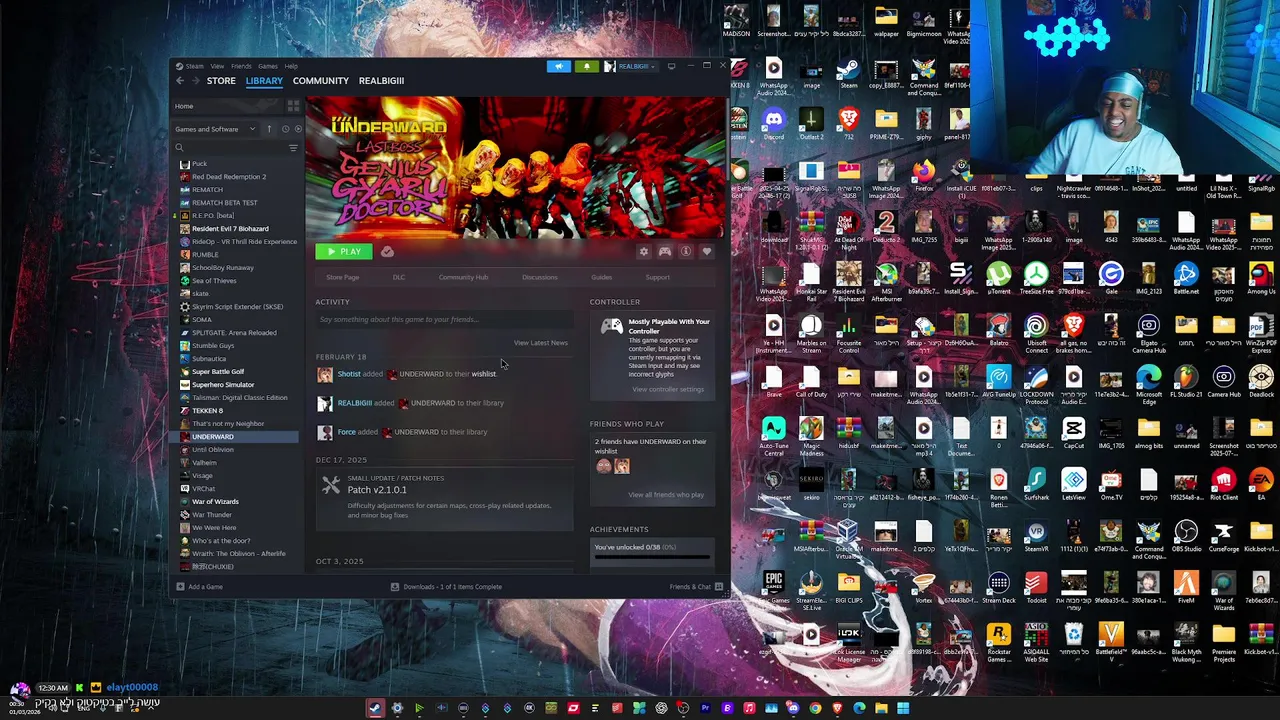This screenshot has width=1280, height=720.
Task: Click the library search magnifier icon
Action: 180,148
